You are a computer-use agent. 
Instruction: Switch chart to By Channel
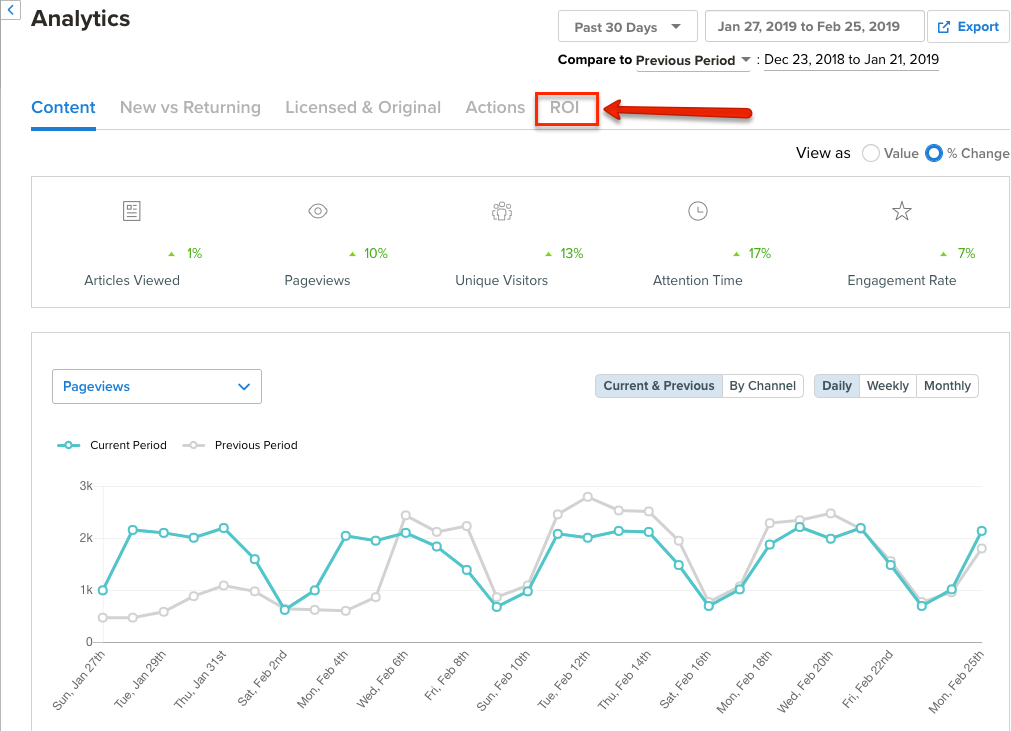click(x=763, y=385)
